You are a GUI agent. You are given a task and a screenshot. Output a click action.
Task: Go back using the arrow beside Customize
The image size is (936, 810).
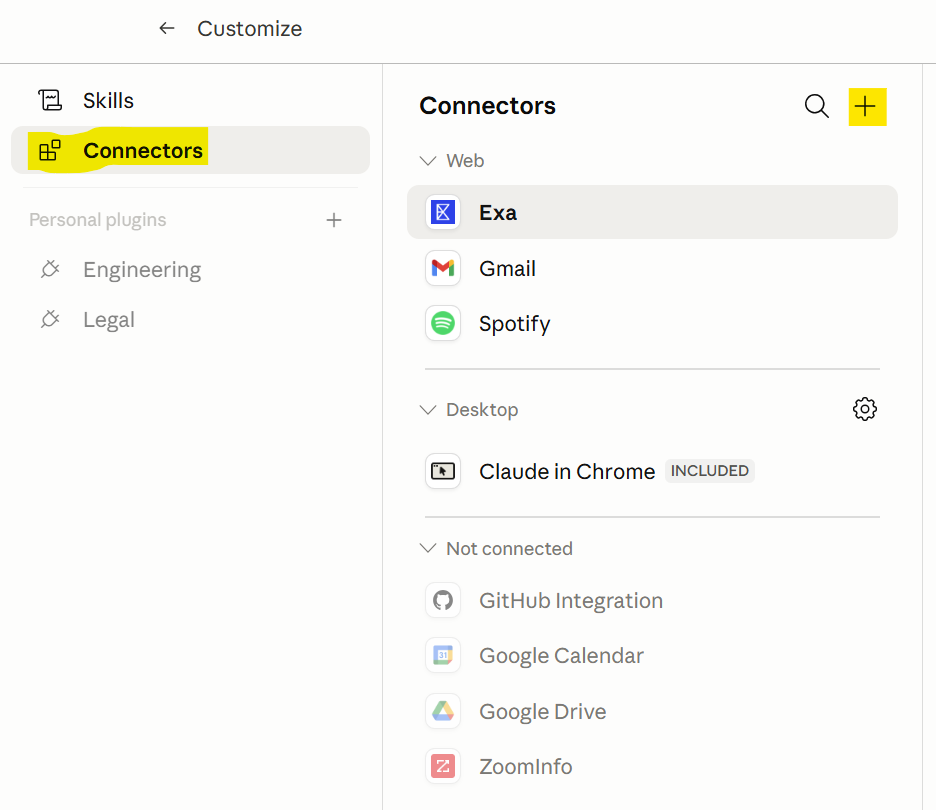point(167,28)
